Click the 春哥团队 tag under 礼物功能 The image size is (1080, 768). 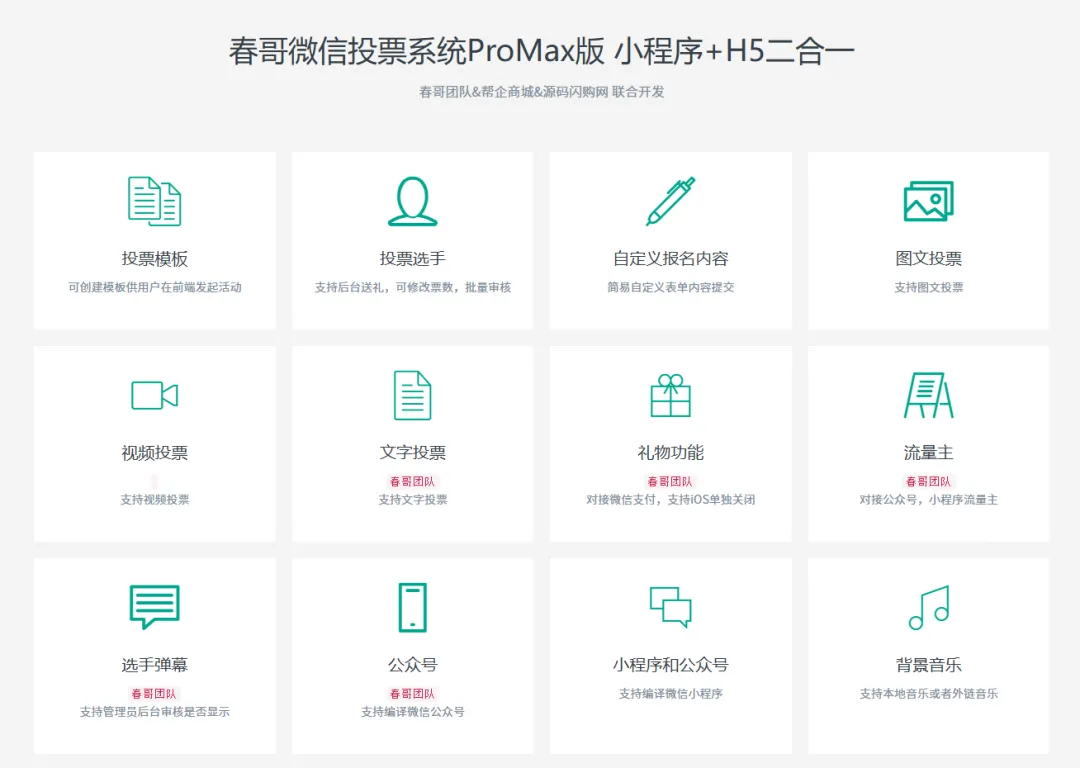coord(670,481)
